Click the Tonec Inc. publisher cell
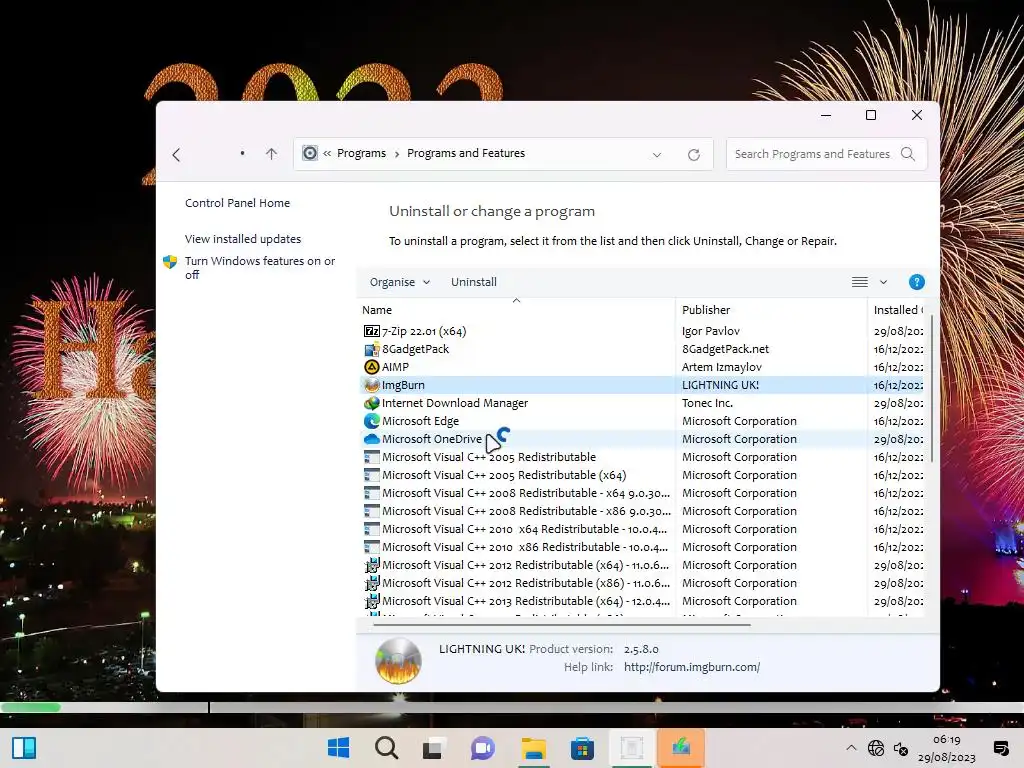 point(707,403)
